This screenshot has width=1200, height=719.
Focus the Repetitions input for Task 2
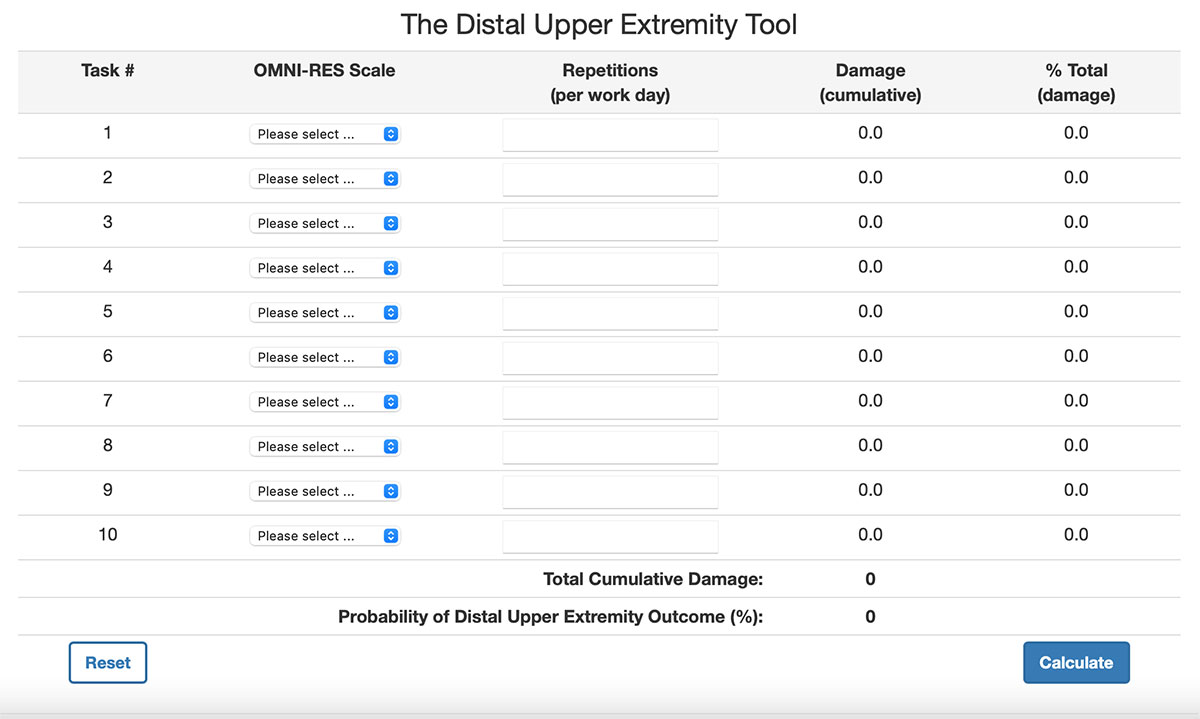(x=610, y=180)
